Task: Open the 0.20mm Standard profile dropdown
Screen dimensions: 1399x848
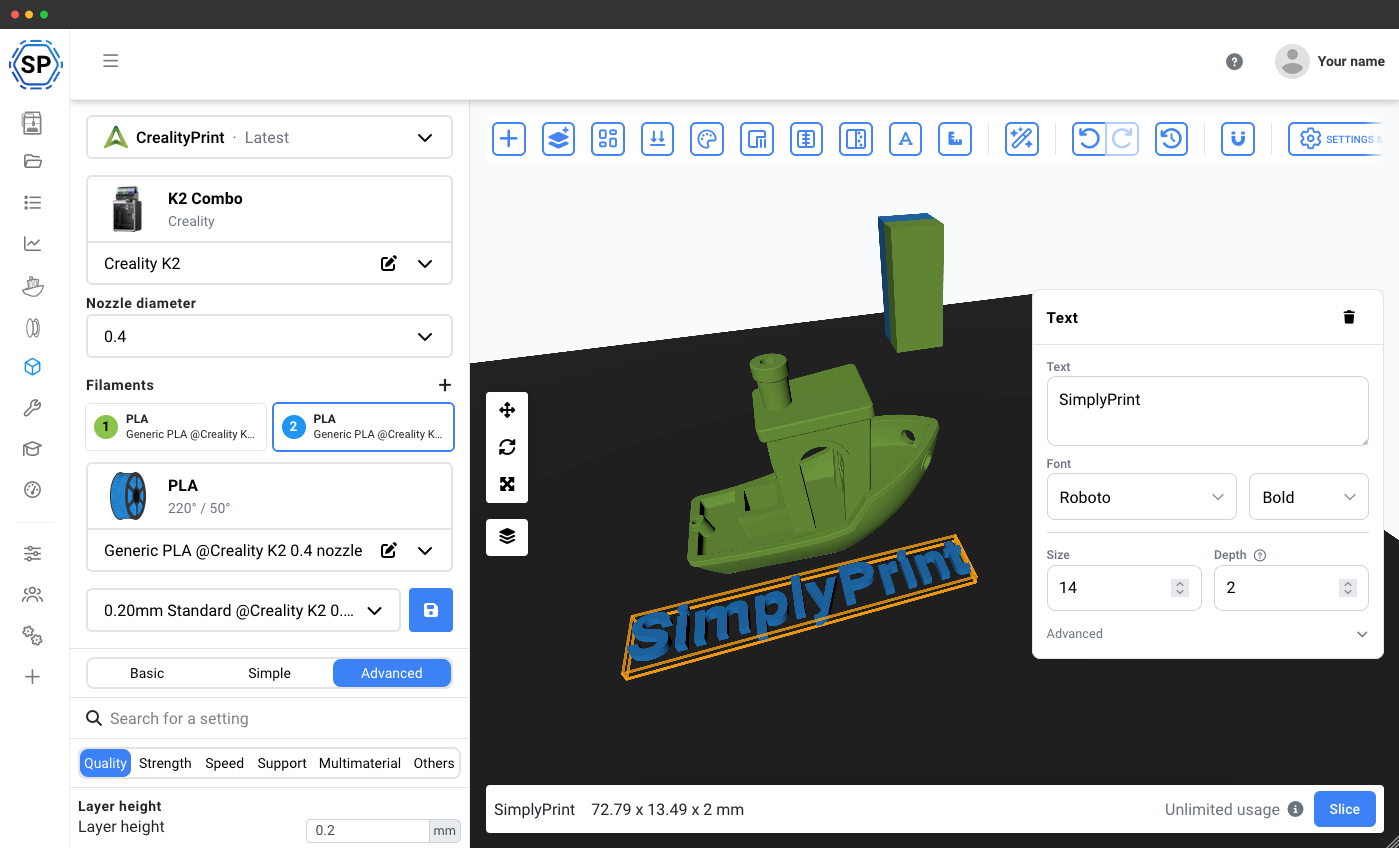Action: (244, 610)
